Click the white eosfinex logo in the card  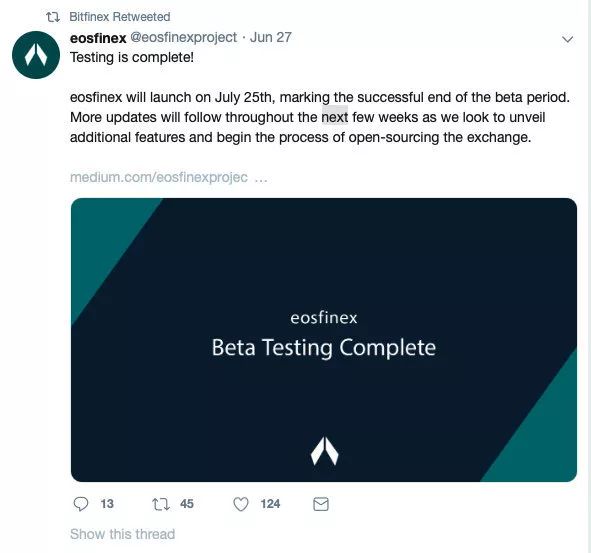pos(325,451)
